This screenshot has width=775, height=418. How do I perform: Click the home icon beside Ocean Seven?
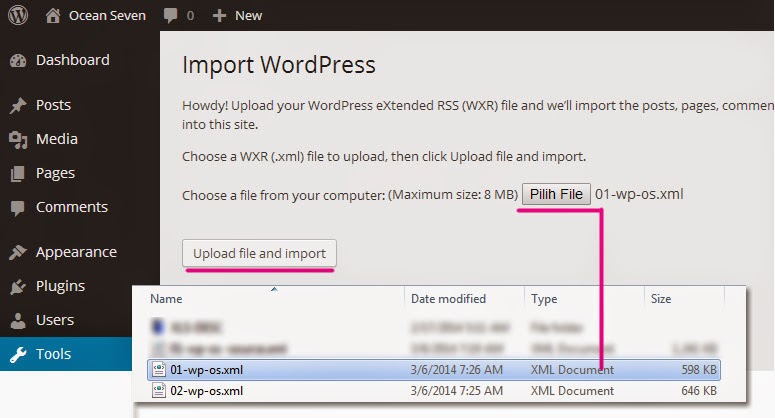pos(53,16)
